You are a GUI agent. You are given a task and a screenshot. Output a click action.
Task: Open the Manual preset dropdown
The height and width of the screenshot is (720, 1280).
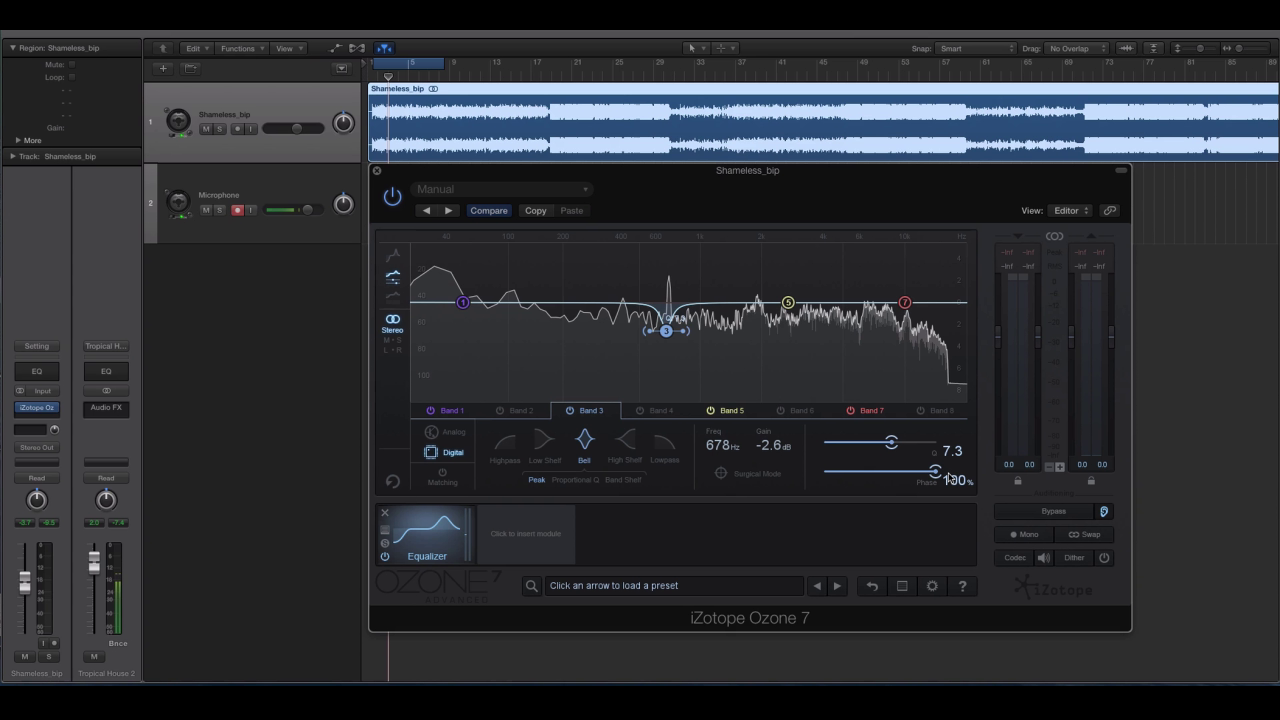pos(502,189)
